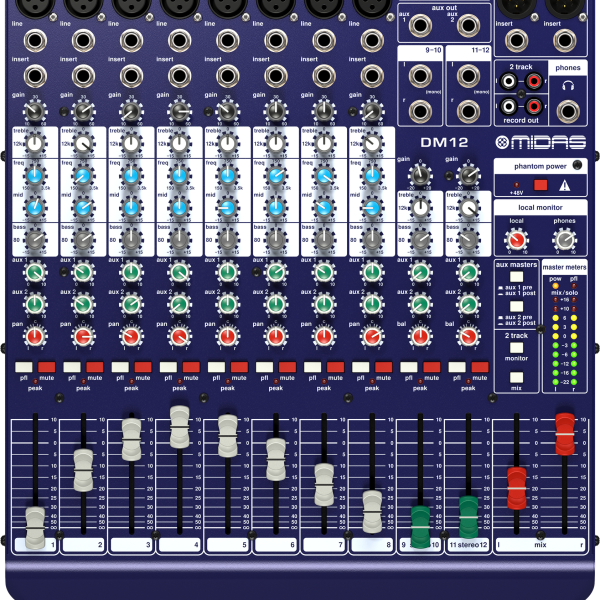Click the channel 1 fader cap
Viewport: 600px width, 600px height.
point(35,527)
